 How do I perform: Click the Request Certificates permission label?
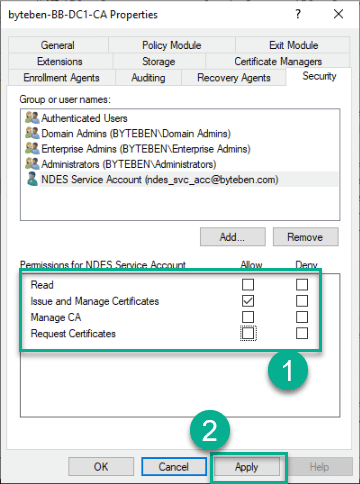73,333
